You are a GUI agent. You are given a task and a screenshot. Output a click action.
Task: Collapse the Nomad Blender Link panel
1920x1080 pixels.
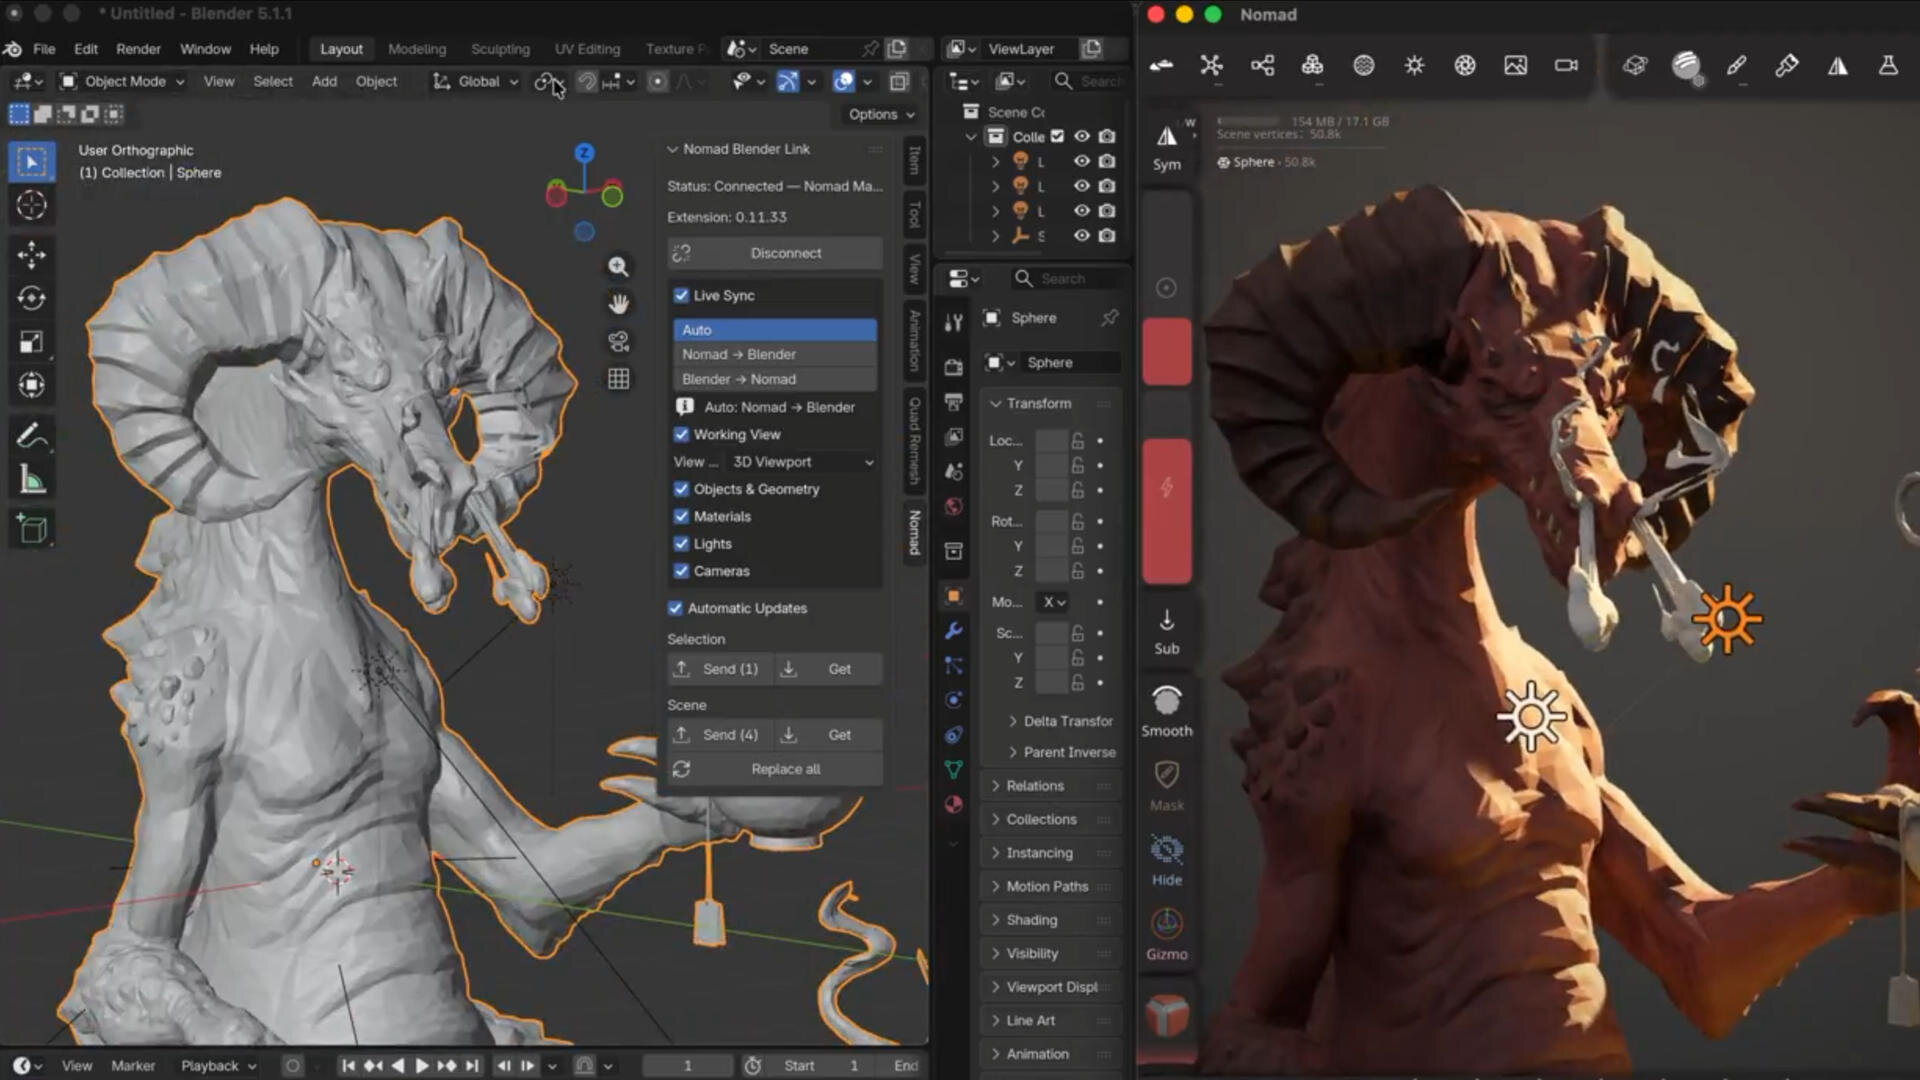(673, 149)
